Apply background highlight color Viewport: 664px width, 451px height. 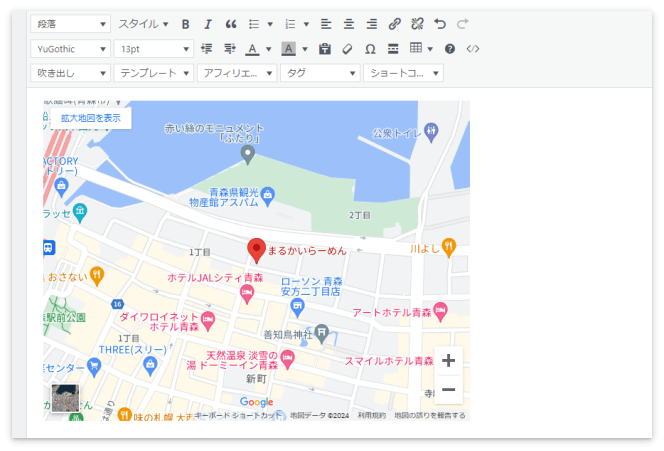tap(289, 49)
